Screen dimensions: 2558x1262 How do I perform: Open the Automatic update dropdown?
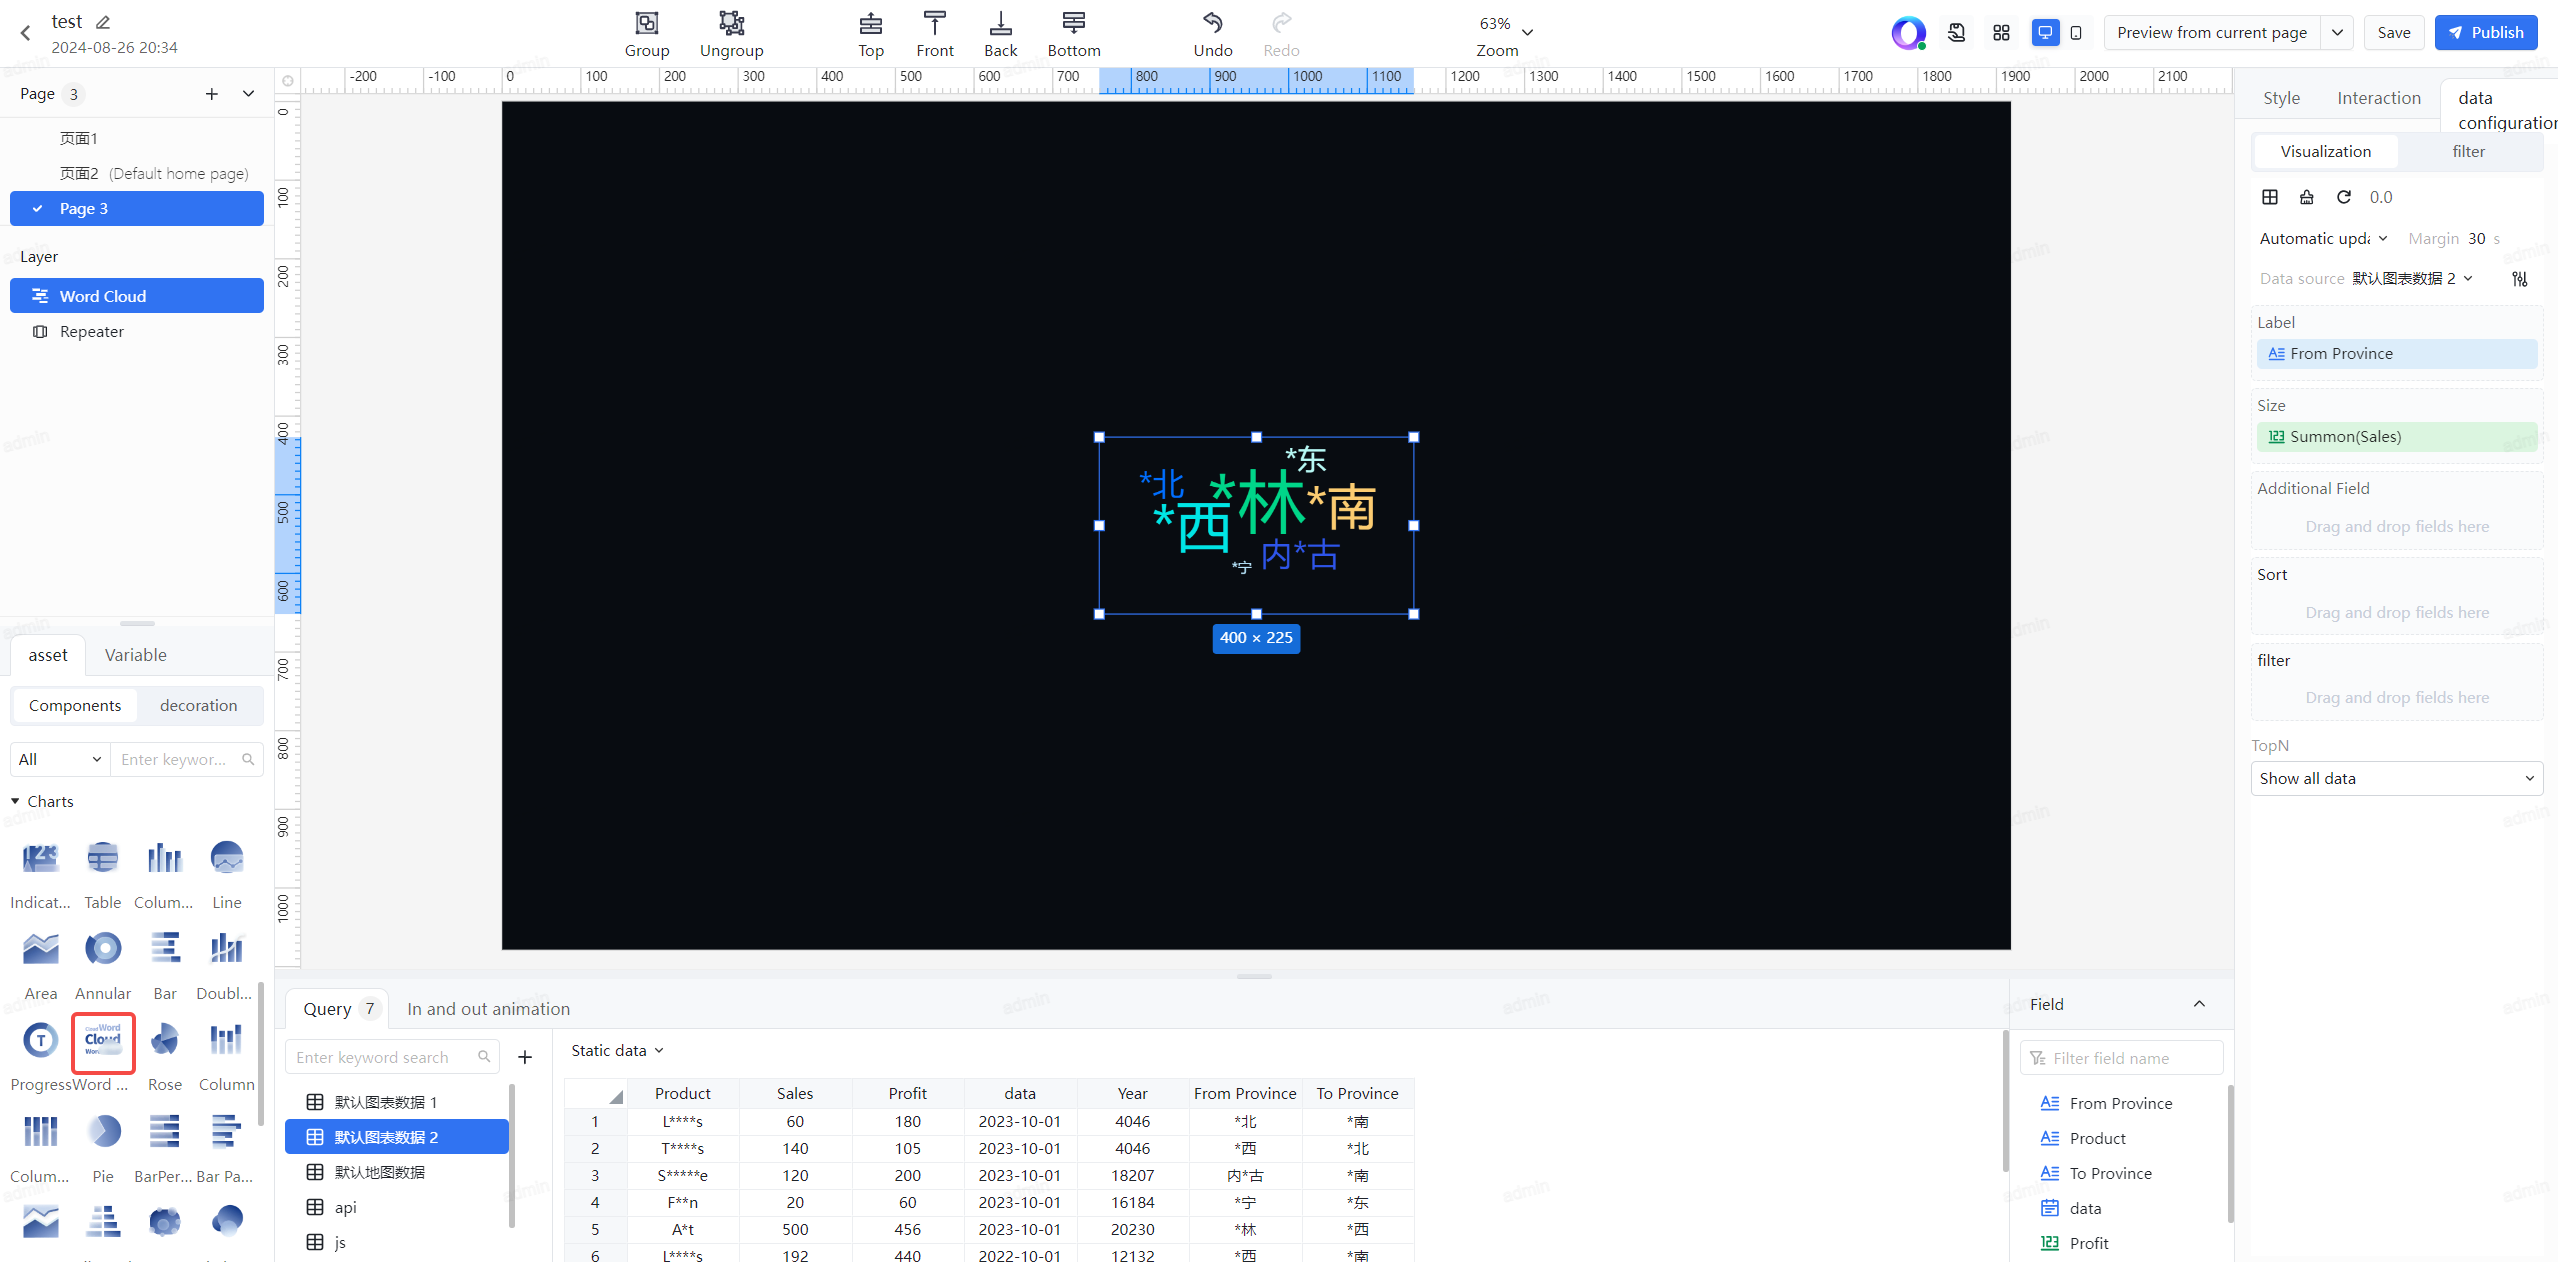[x=2322, y=238]
